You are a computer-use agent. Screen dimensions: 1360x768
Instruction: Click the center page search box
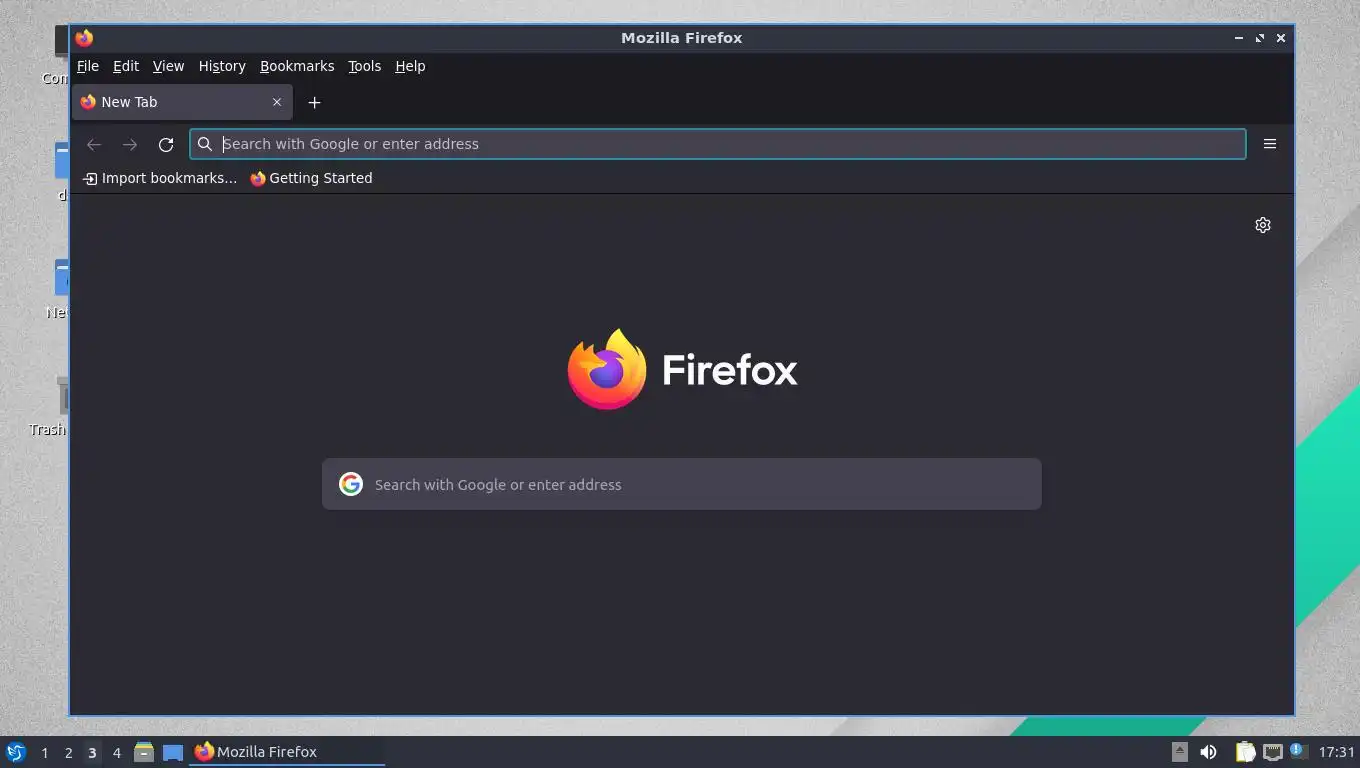682,484
